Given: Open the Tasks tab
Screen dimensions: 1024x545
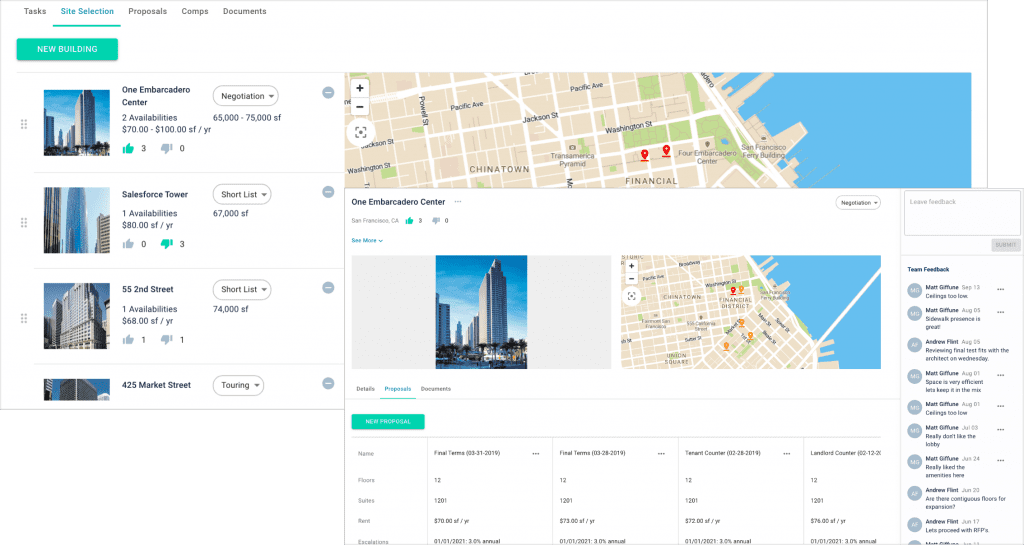Looking at the screenshot, I should click(x=35, y=11).
